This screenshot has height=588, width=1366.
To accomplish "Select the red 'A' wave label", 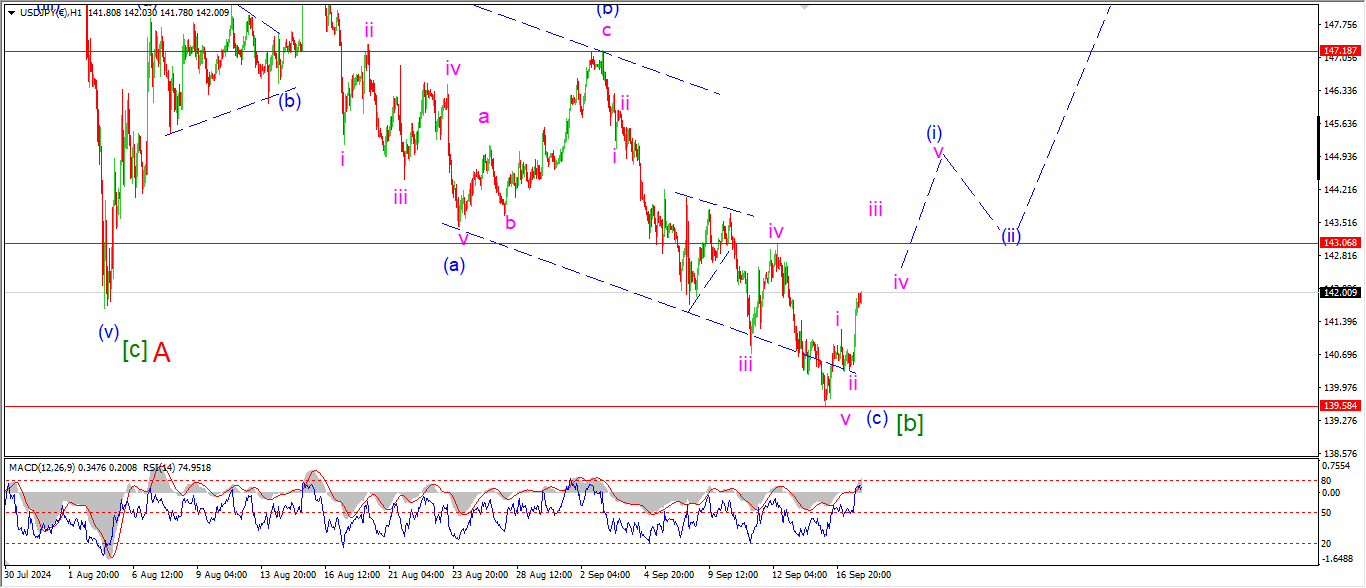I will point(162,352).
